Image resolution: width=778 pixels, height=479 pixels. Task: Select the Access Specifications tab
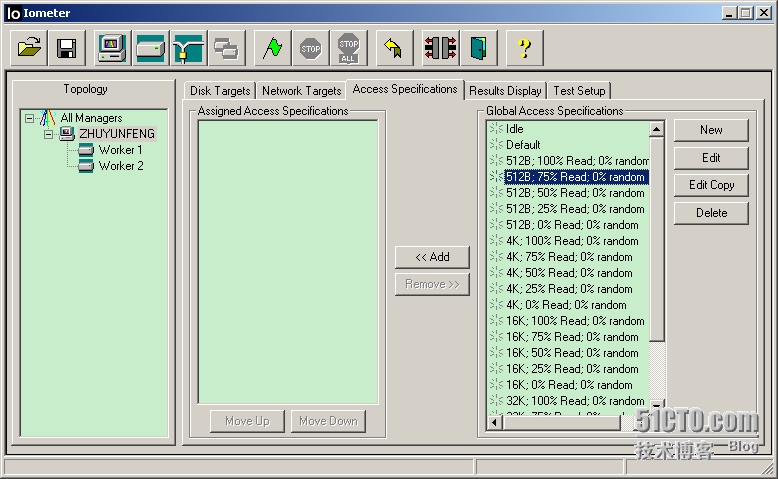(x=405, y=89)
